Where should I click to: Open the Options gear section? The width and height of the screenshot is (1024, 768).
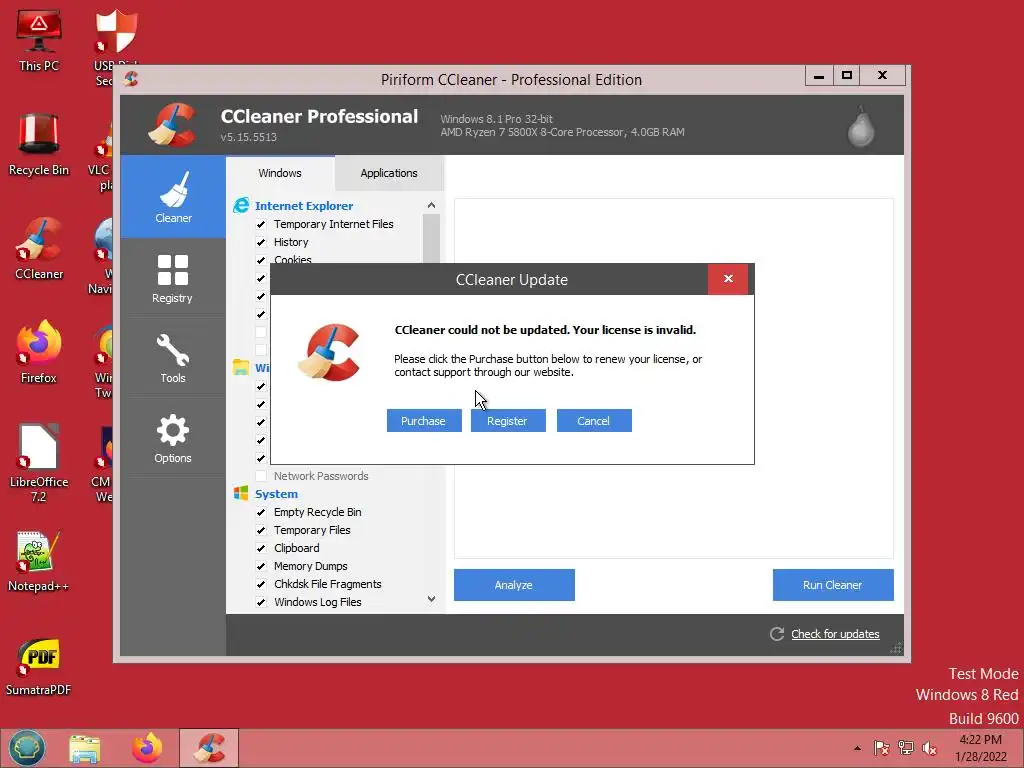[x=173, y=438]
